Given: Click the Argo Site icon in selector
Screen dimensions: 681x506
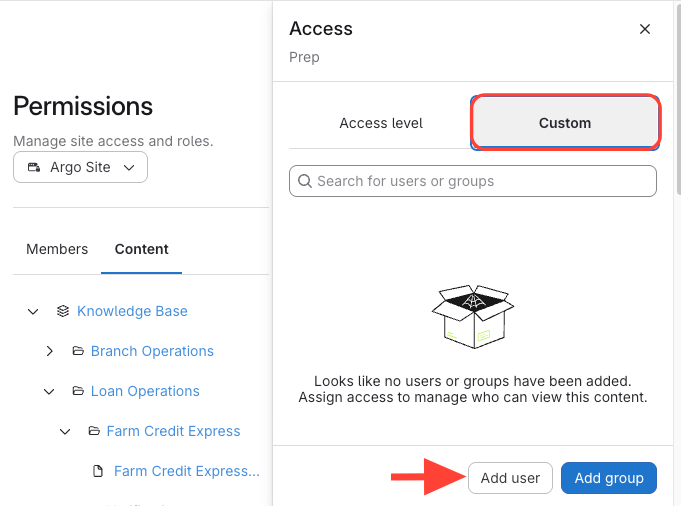Looking at the screenshot, I should (35, 167).
